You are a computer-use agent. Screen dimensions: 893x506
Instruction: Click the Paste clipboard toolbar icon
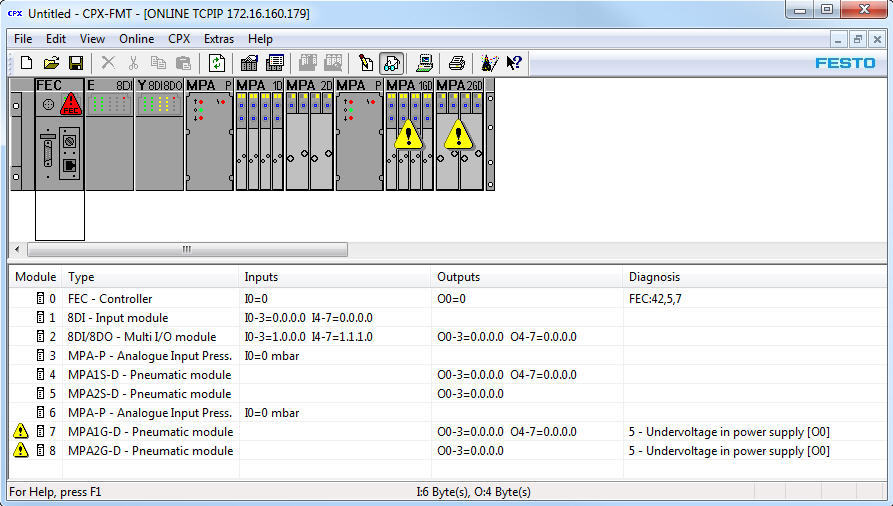click(x=183, y=63)
